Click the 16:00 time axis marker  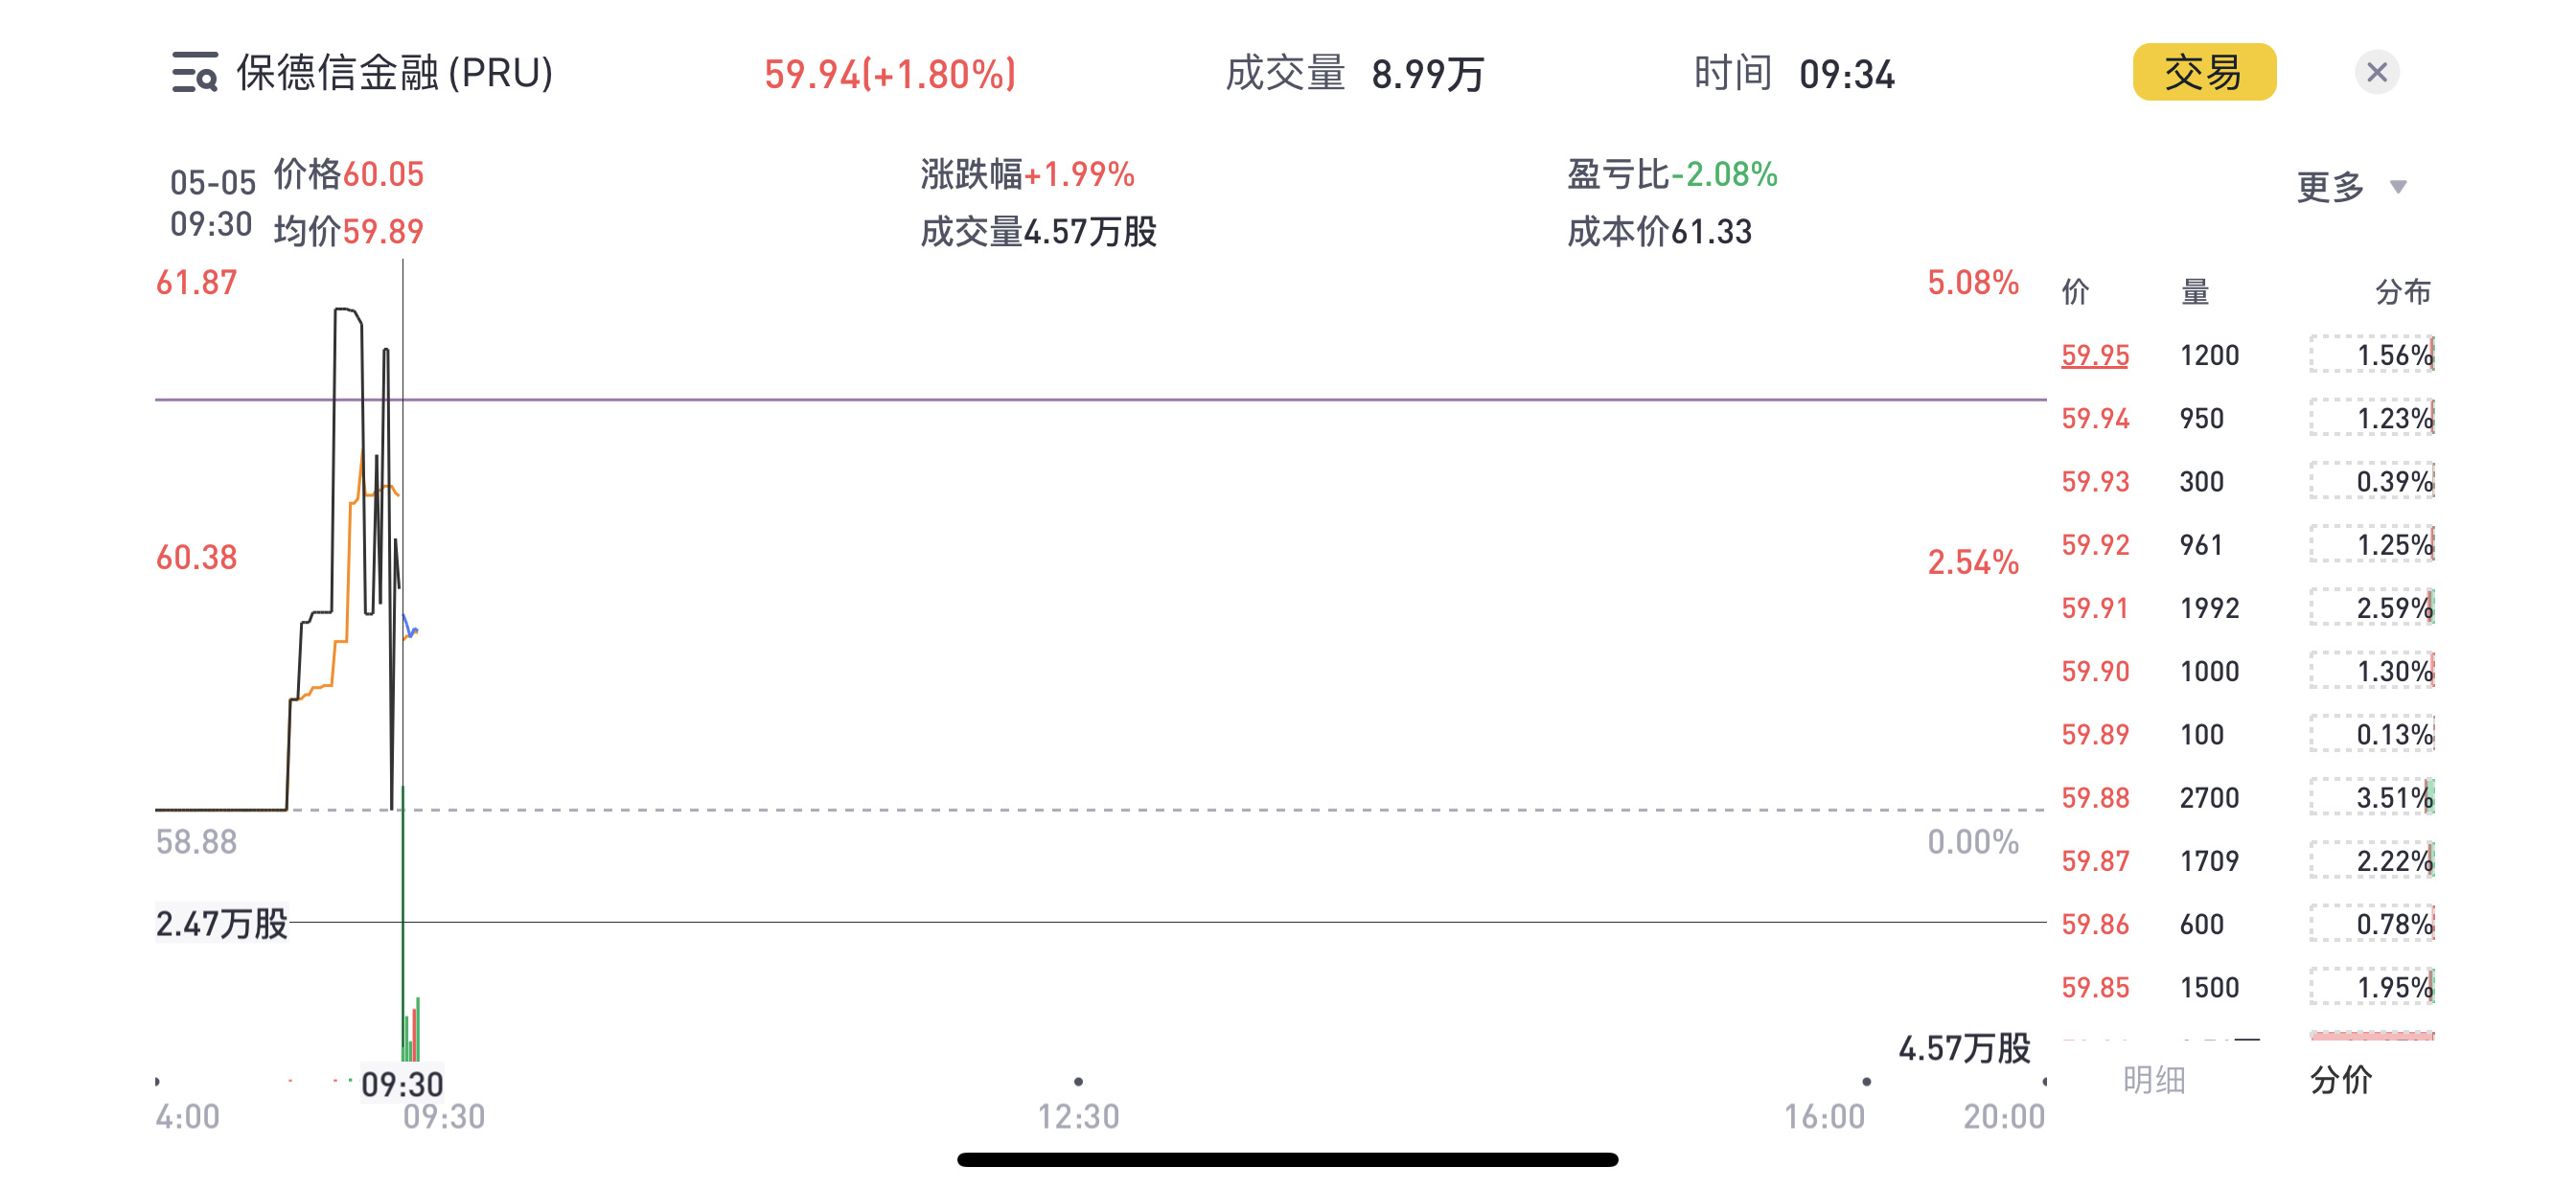point(1823,1115)
